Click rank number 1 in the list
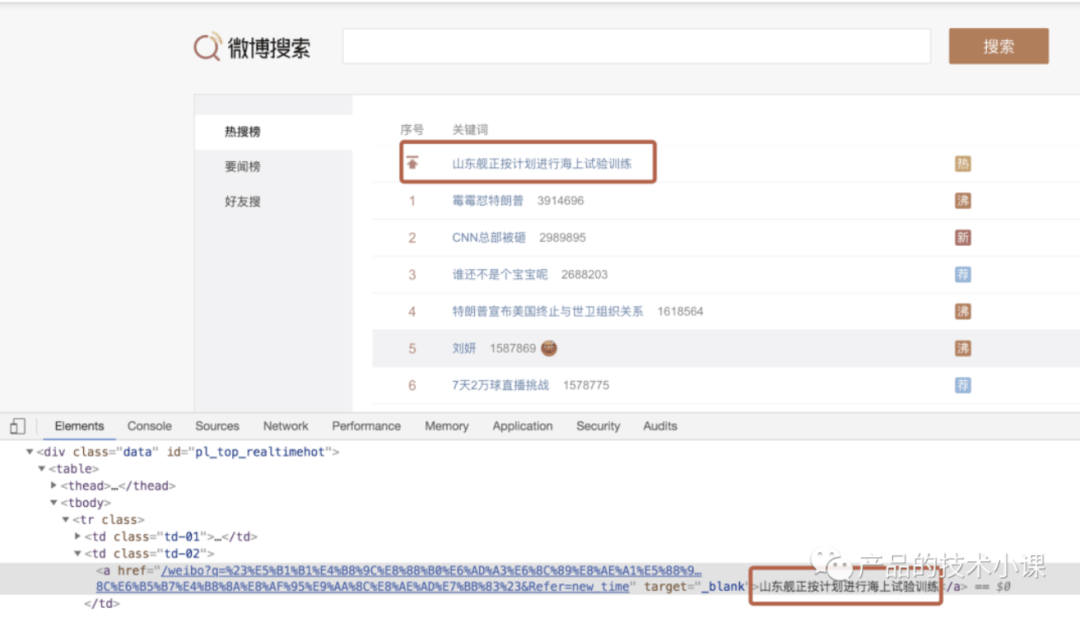Viewport: 1080px width, 627px height. coord(412,201)
